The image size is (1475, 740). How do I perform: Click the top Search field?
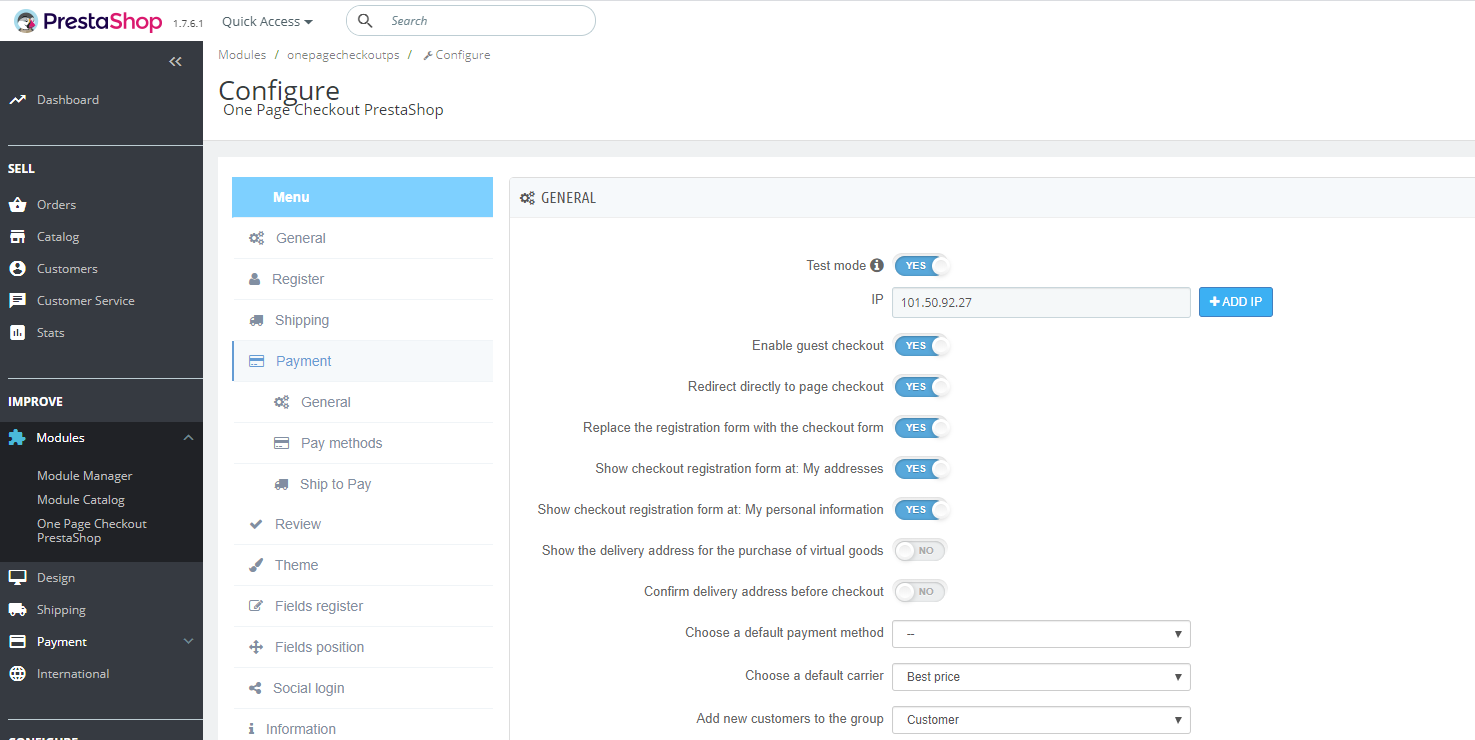pos(471,21)
